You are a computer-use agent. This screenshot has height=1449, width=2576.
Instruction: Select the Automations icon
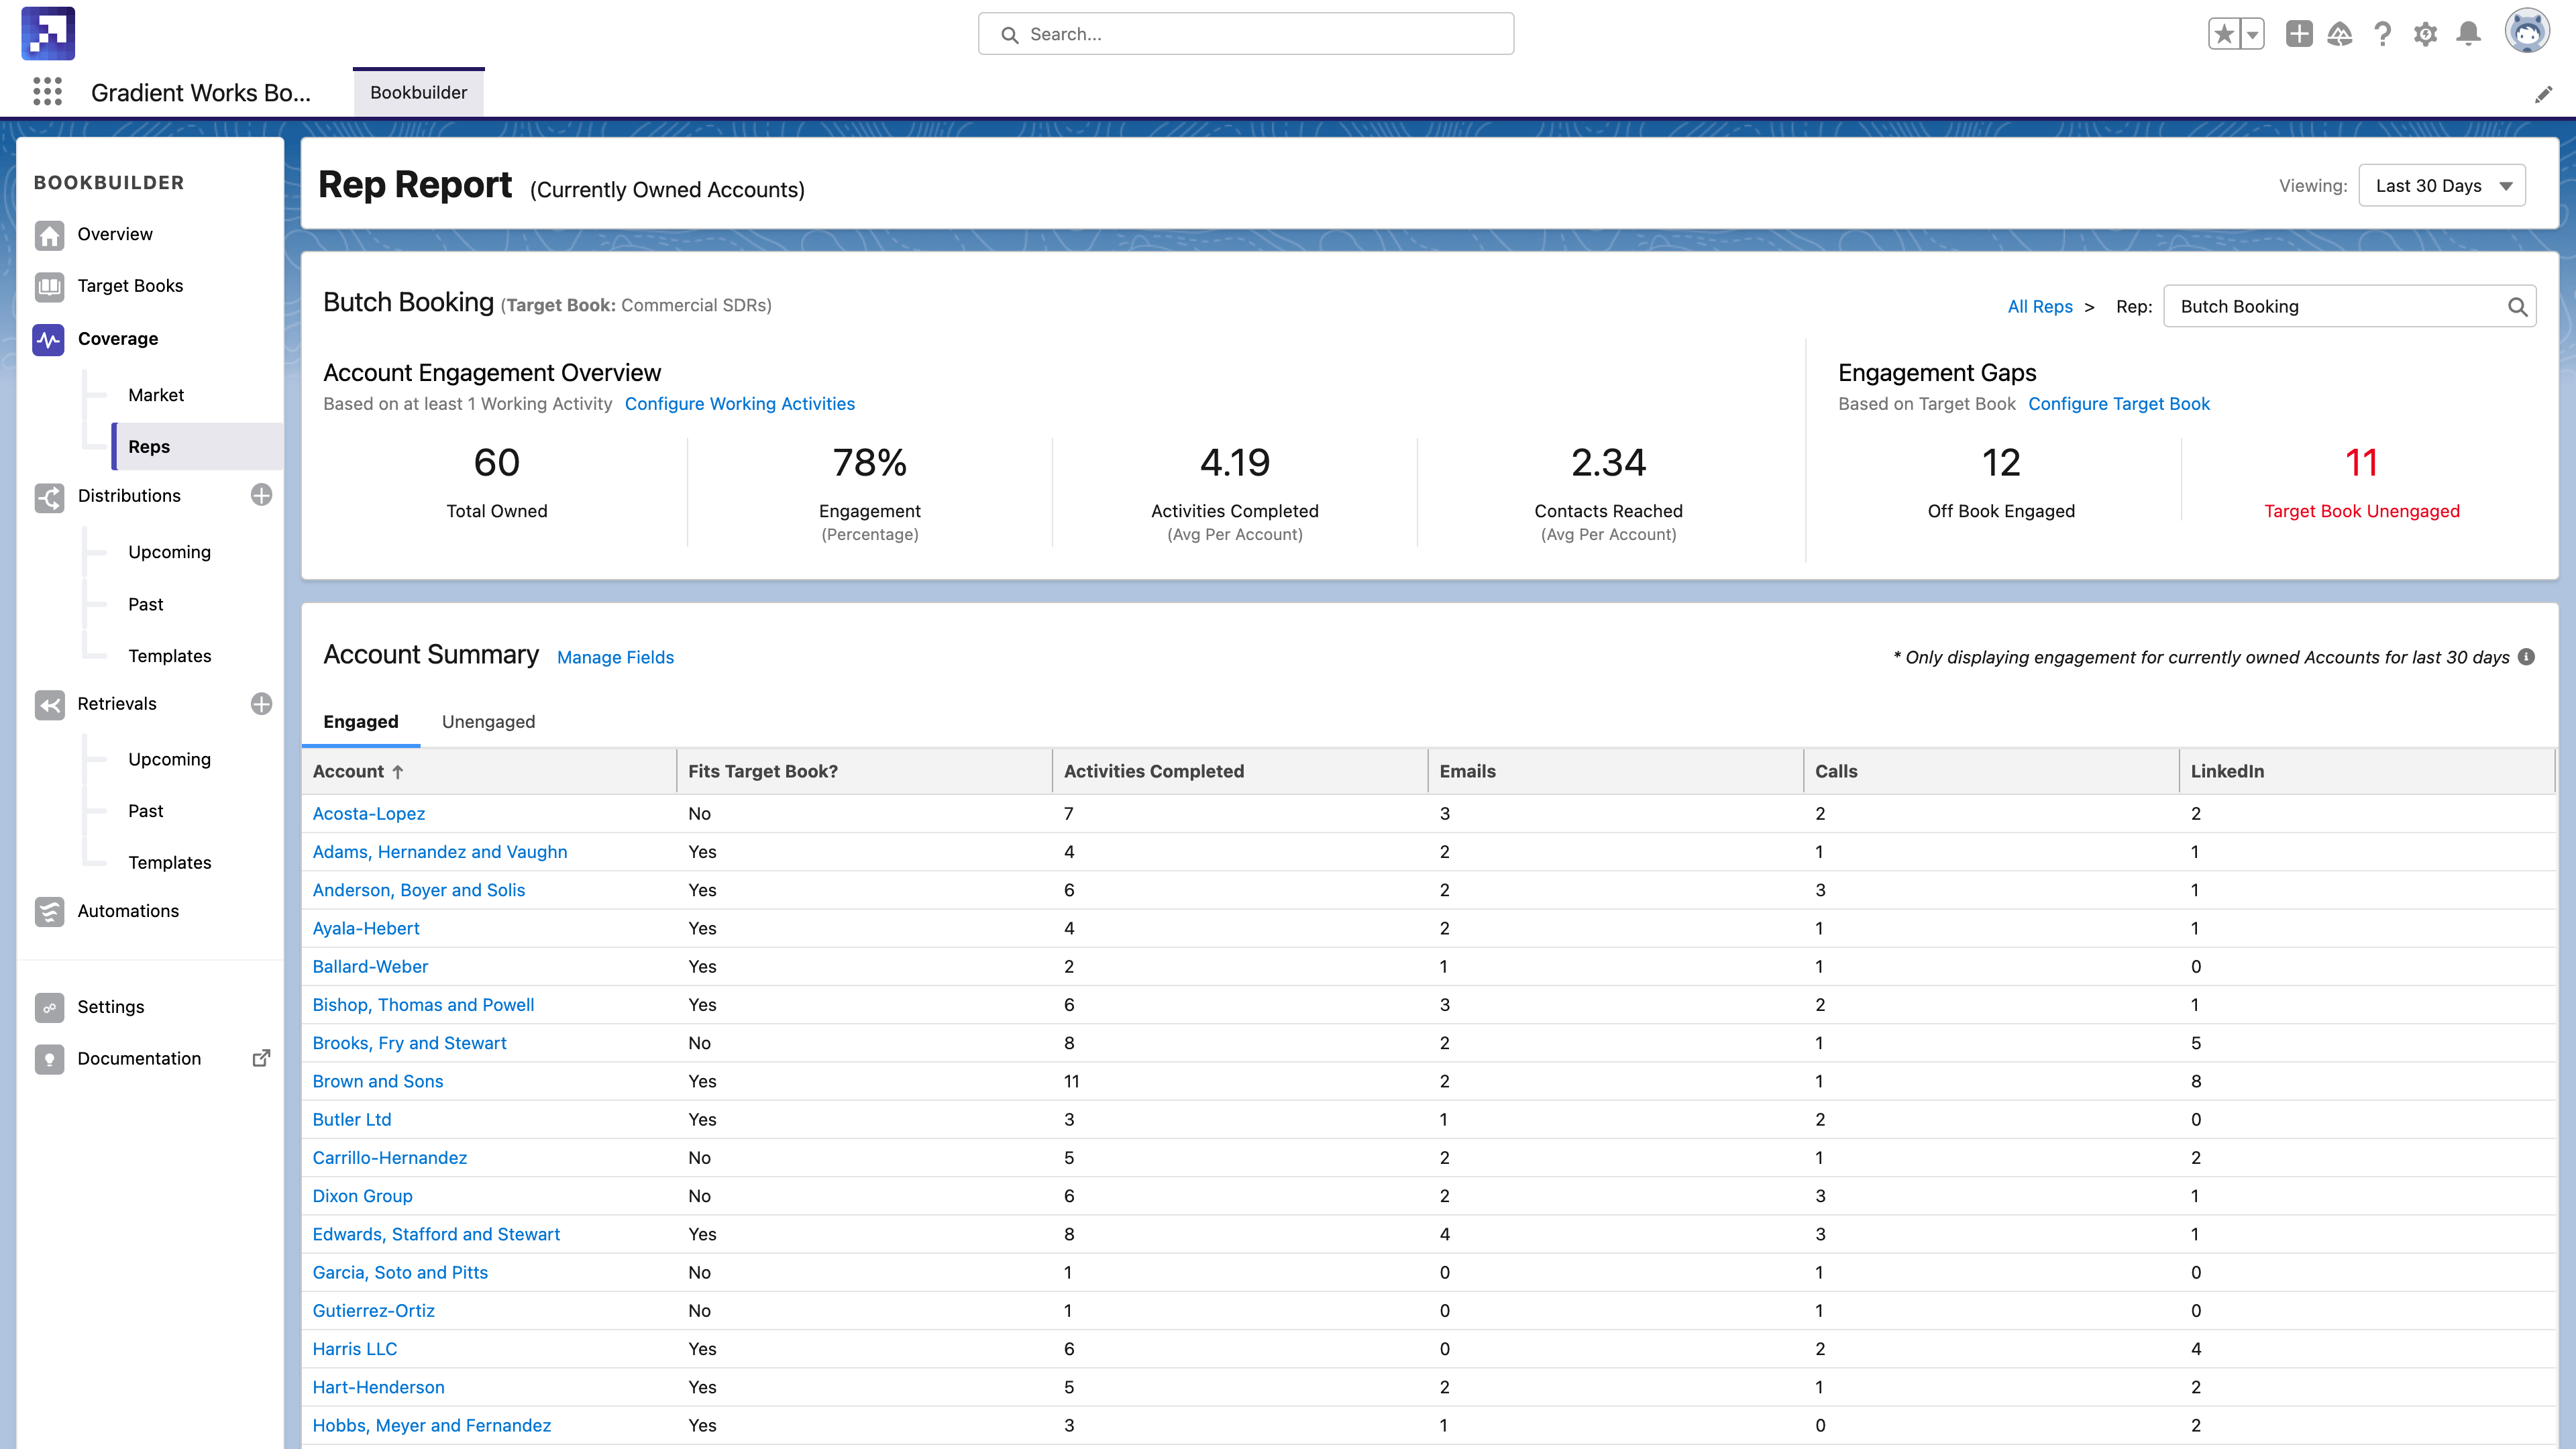[48, 911]
